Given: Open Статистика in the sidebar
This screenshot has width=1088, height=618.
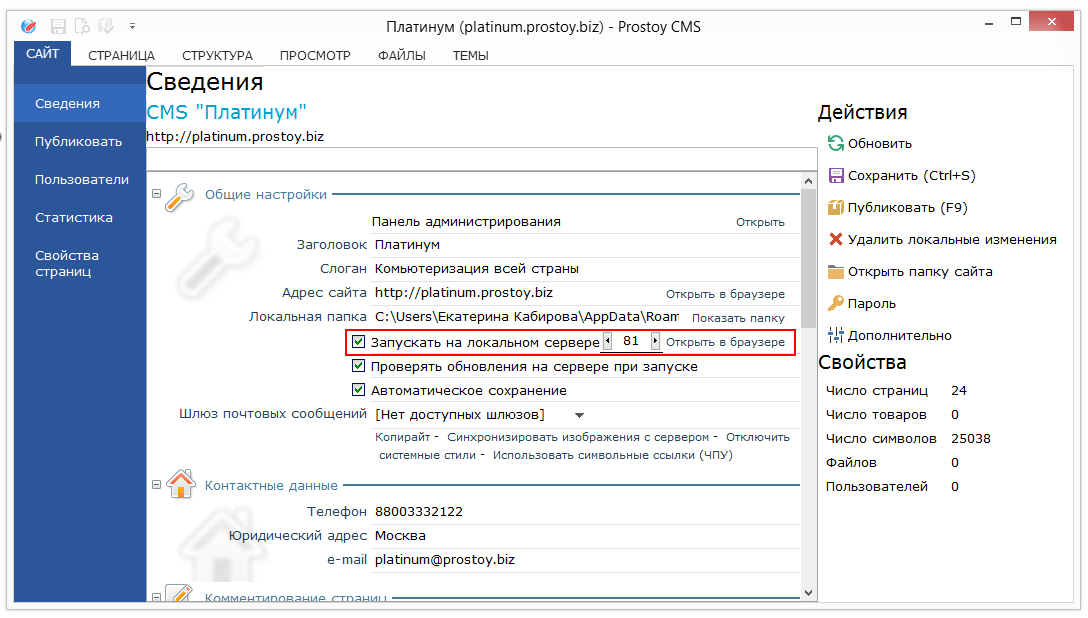Looking at the screenshot, I should (80, 218).
